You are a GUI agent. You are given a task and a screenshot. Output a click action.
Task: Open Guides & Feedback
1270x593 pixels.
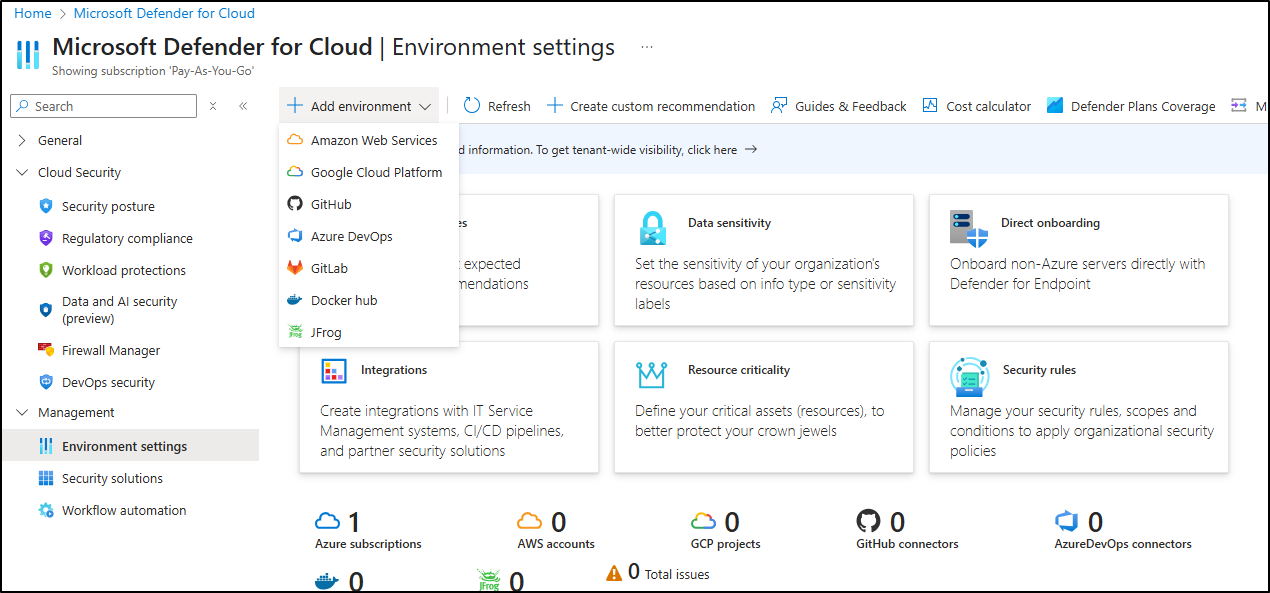[x=838, y=106]
